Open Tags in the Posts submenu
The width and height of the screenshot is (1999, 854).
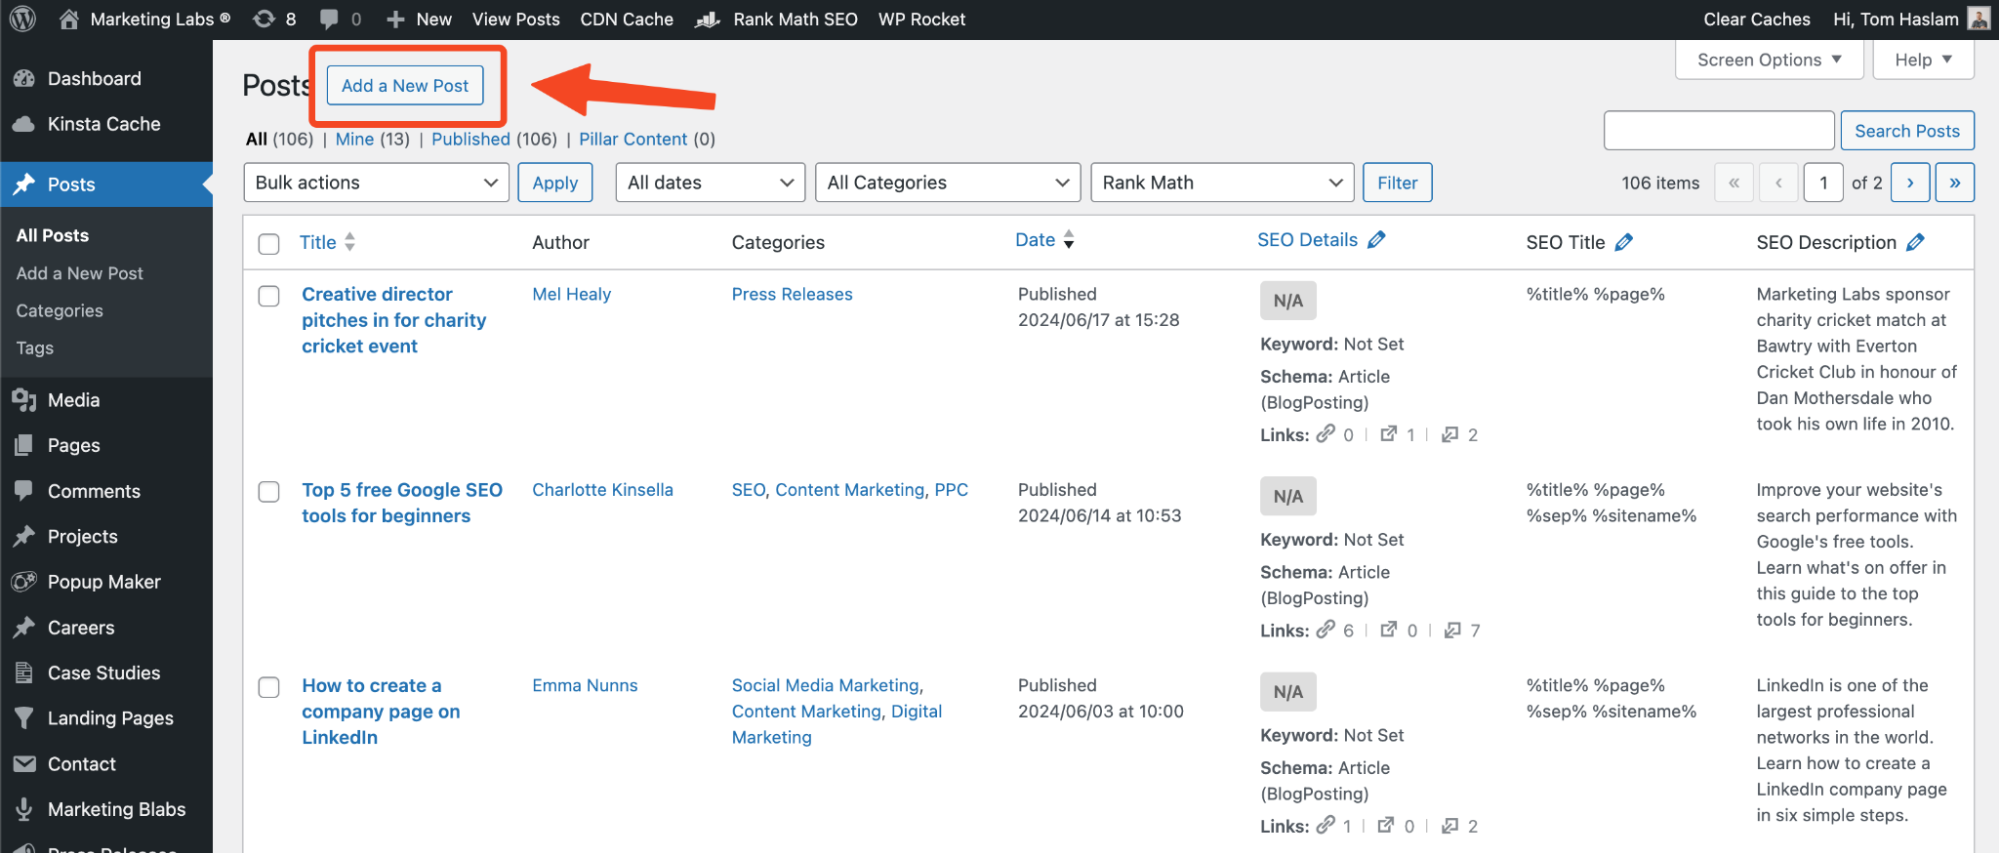point(34,348)
